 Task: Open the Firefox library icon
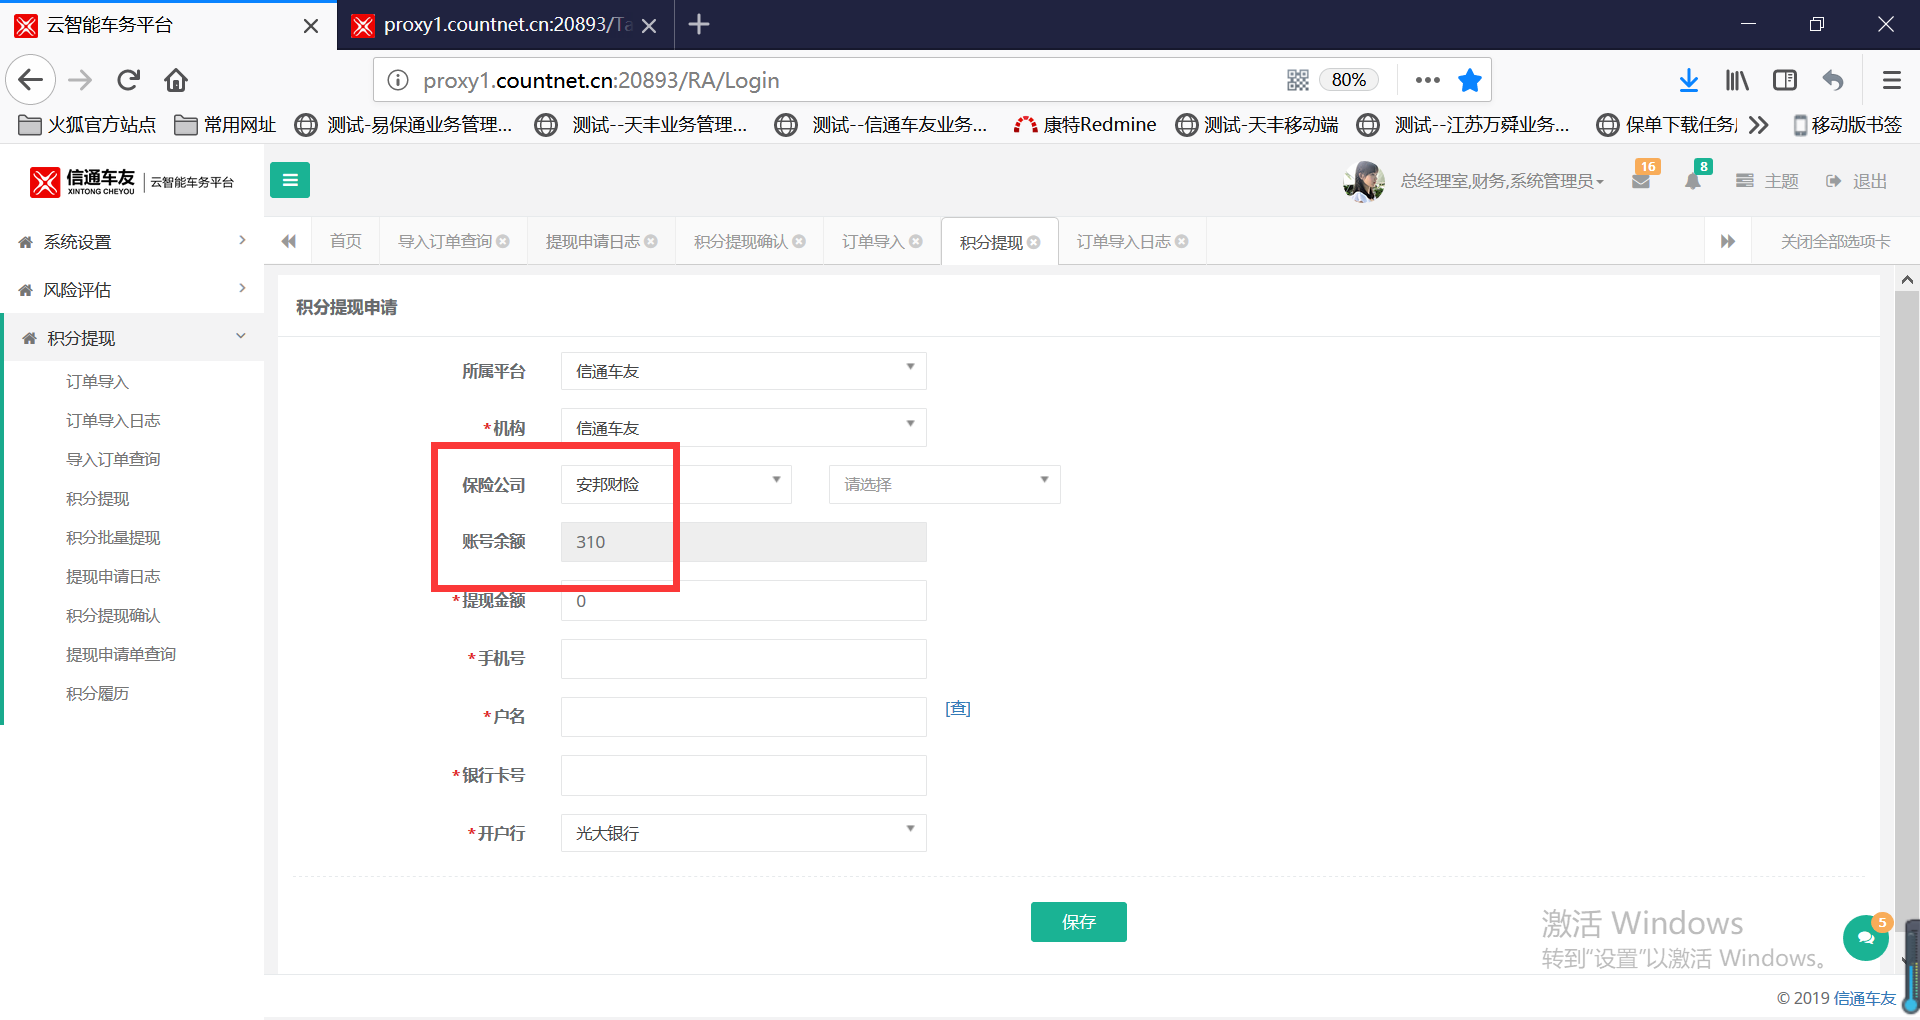[1737, 80]
